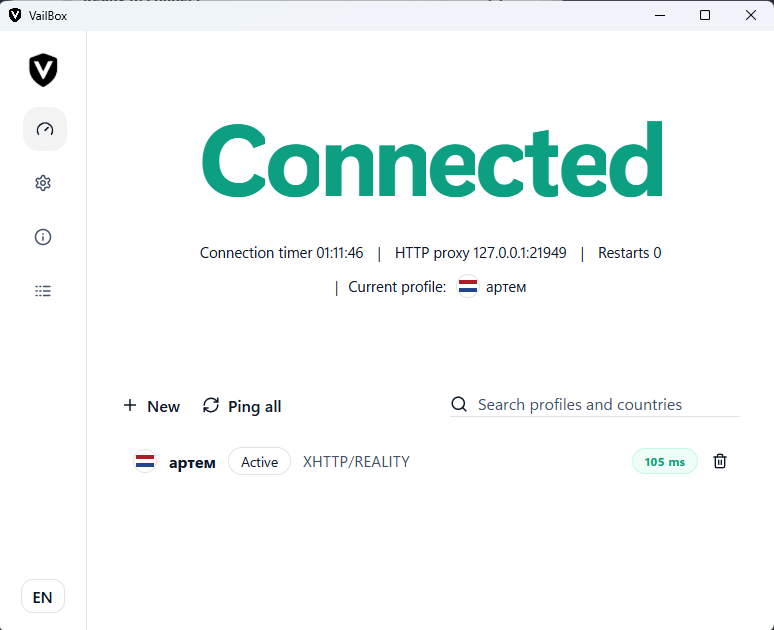774x630 pixels.
Task: Add a new profile with New button
Action: pyautogui.click(x=152, y=406)
